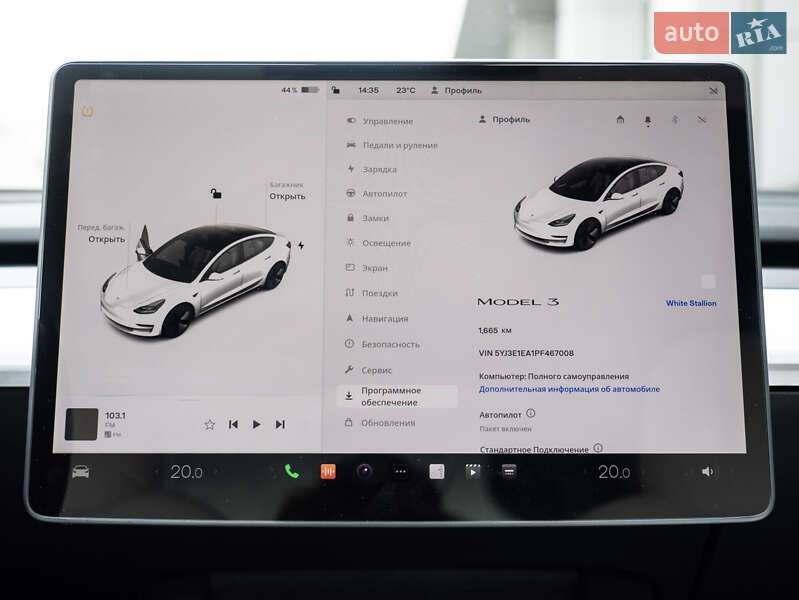Open the Зарядка charging menu
Viewport: 799px width, 600px height.
point(371,169)
